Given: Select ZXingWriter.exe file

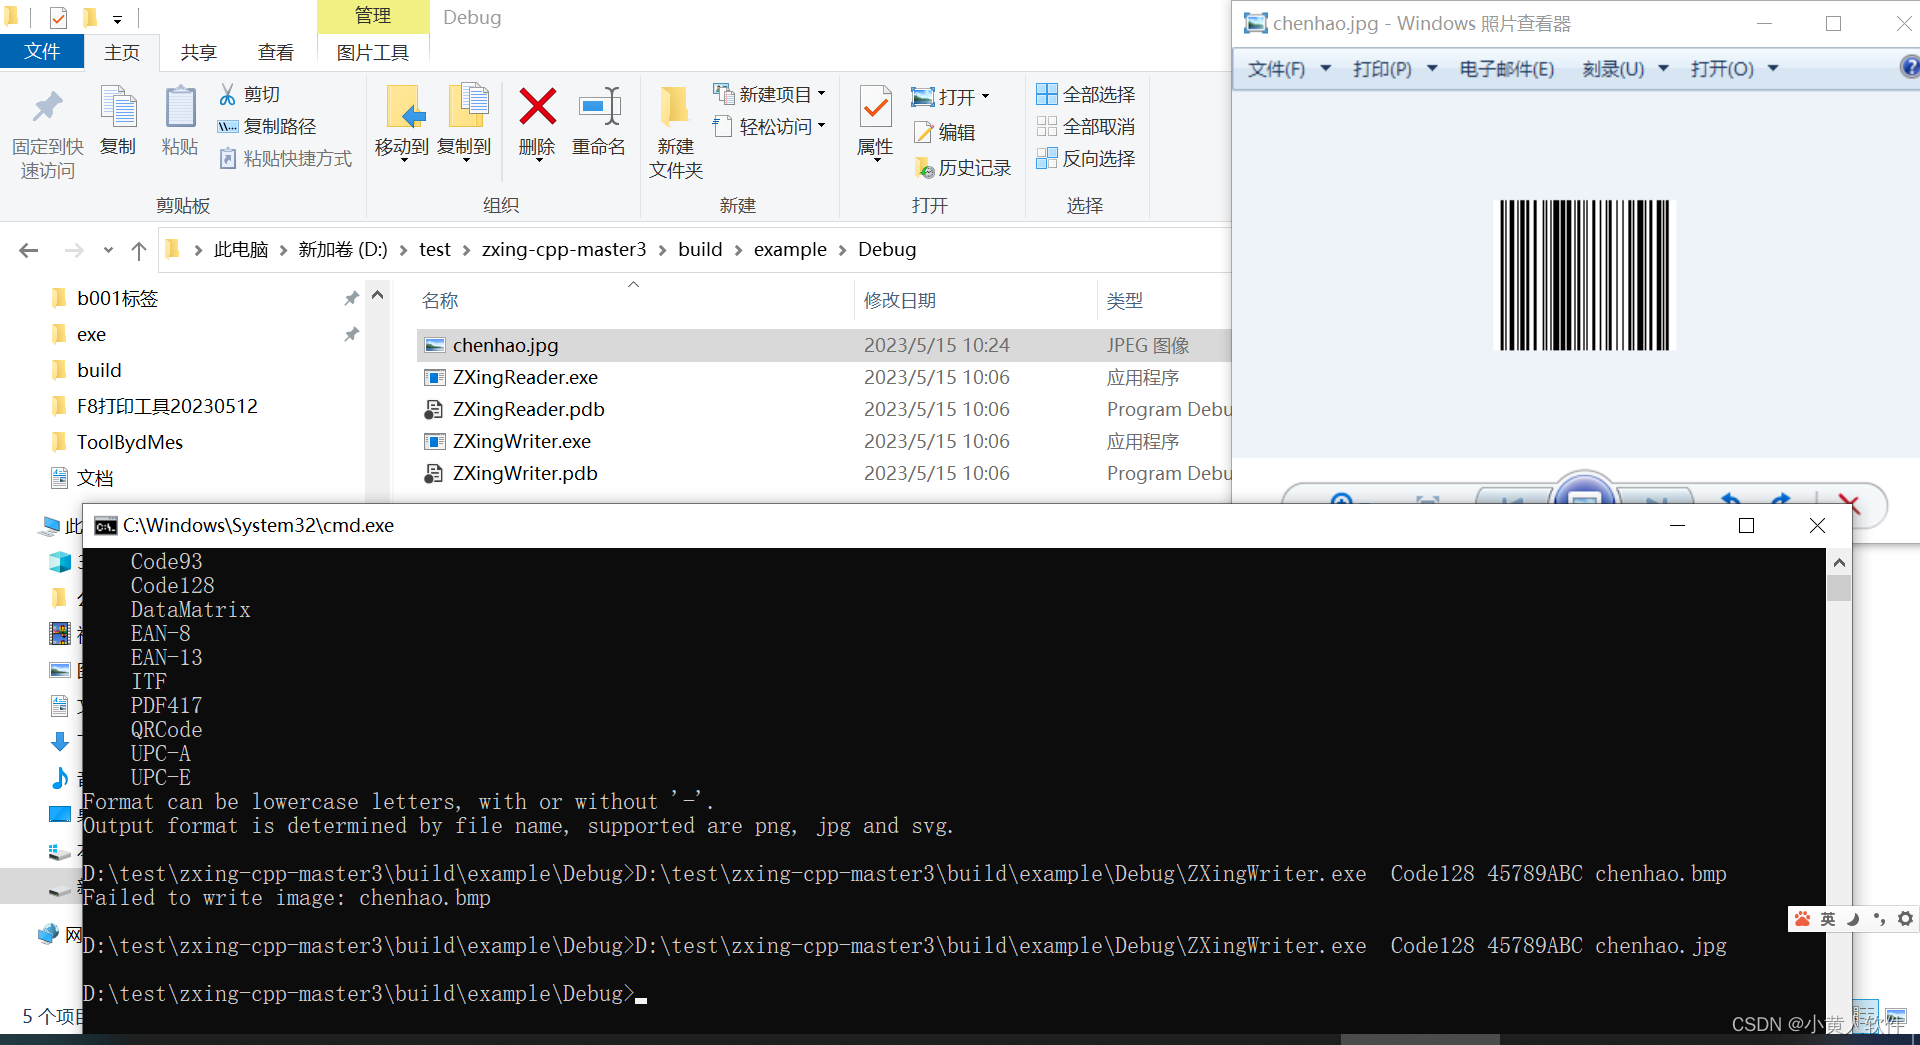Looking at the screenshot, I should pos(824,441).
